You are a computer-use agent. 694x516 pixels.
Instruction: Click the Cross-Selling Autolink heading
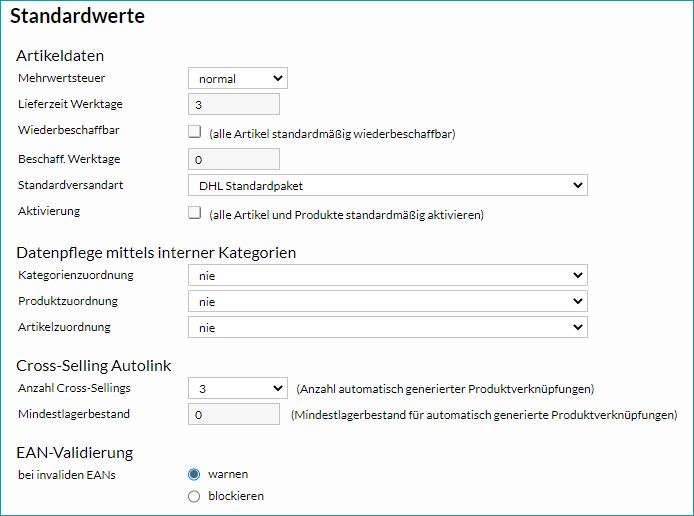(94, 366)
